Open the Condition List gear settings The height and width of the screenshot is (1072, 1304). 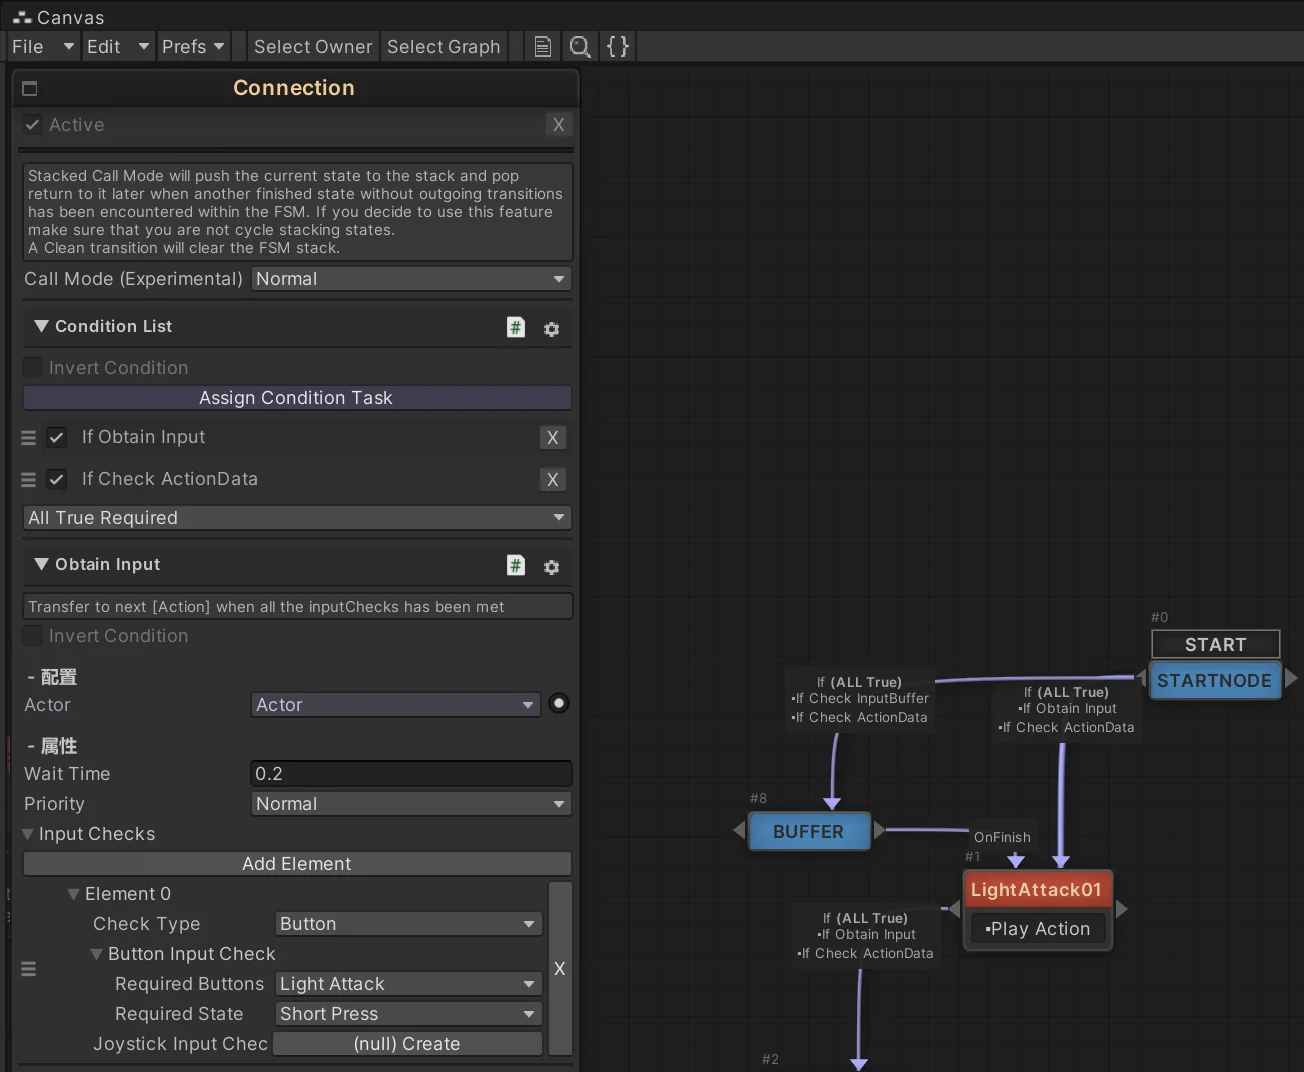coord(551,329)
